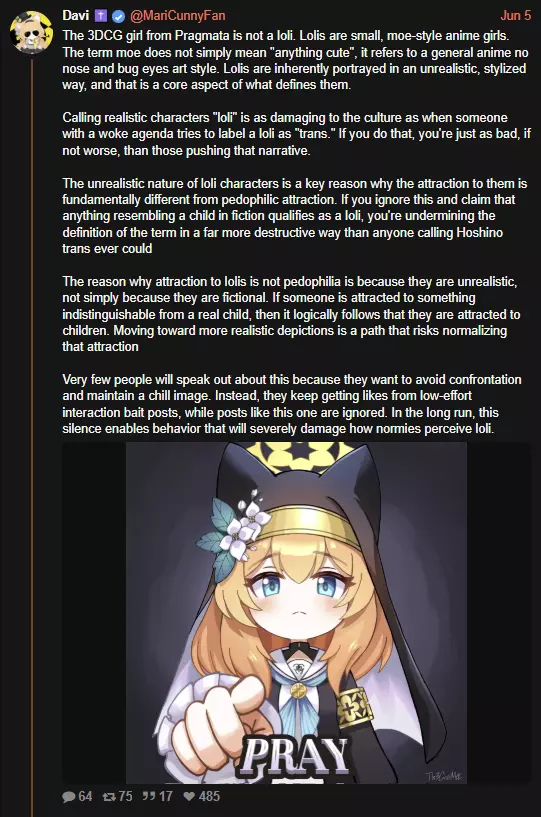This screenshot has height=817, width=541.
Task: Open the Davi display name link
Action: (x=76, y=16)
